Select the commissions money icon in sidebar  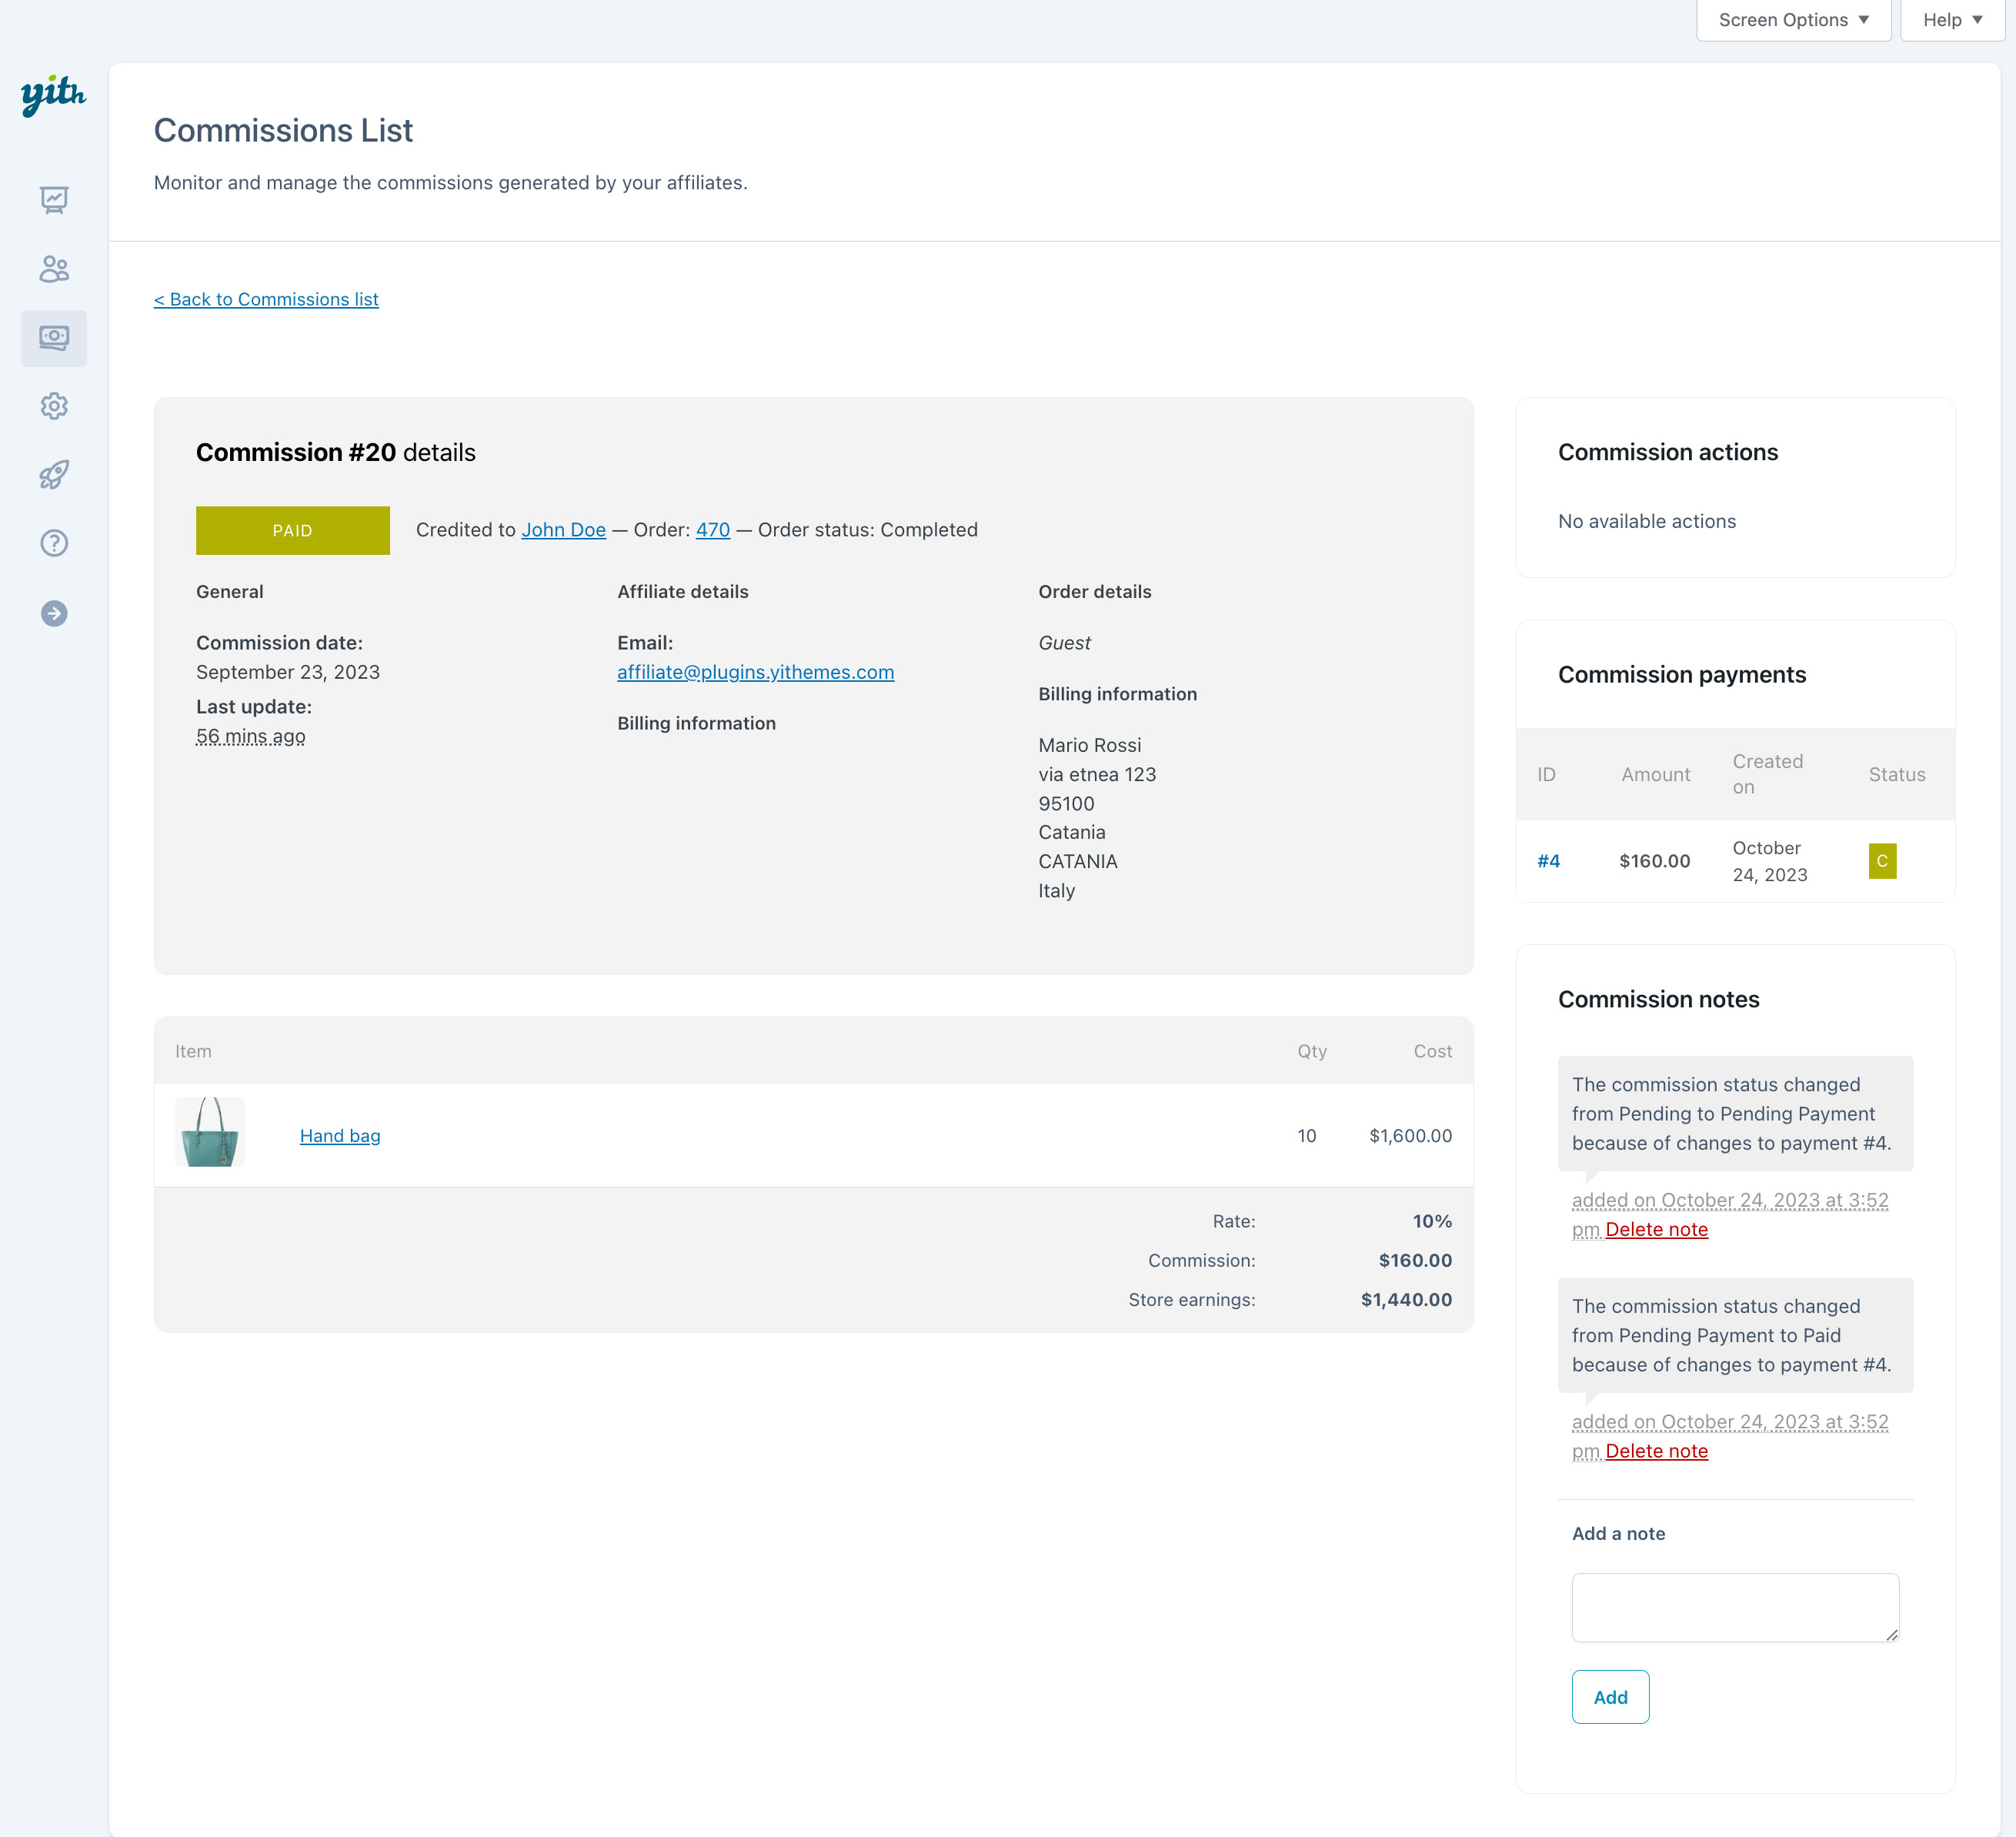tap(54, 338)
